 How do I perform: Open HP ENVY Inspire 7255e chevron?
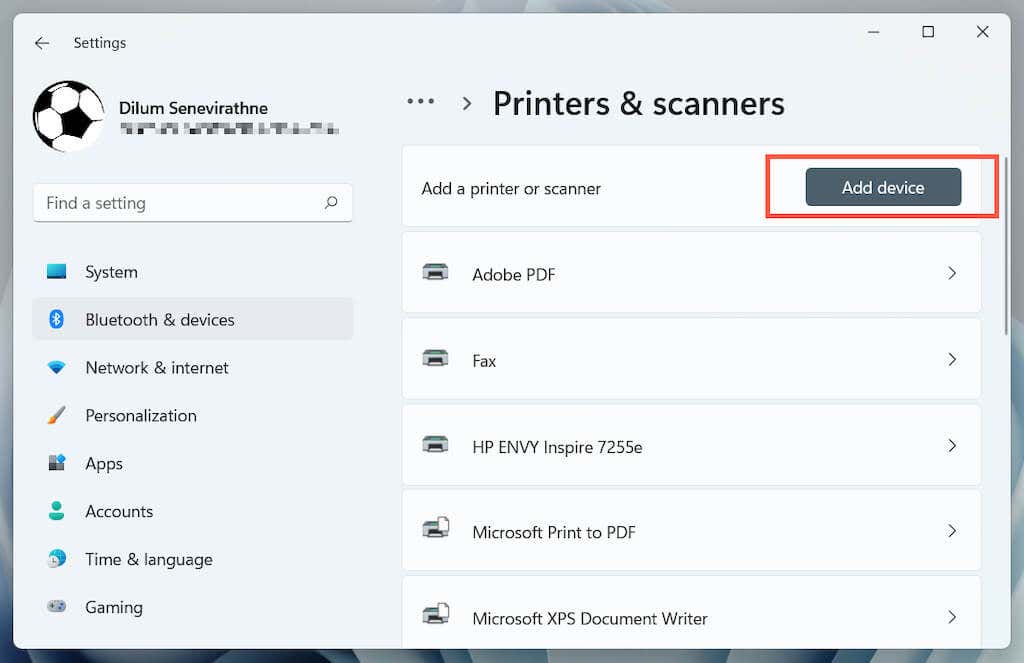tap(952, 445)
